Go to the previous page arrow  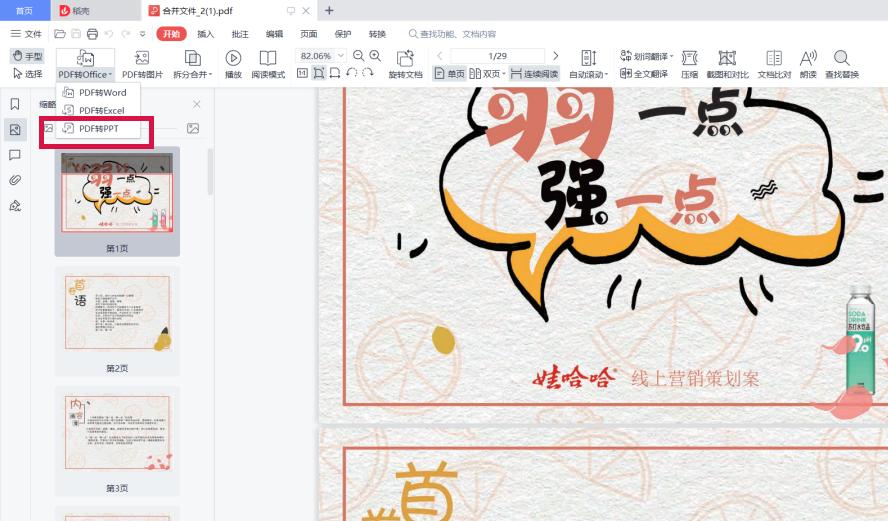(x=439, y=55)
